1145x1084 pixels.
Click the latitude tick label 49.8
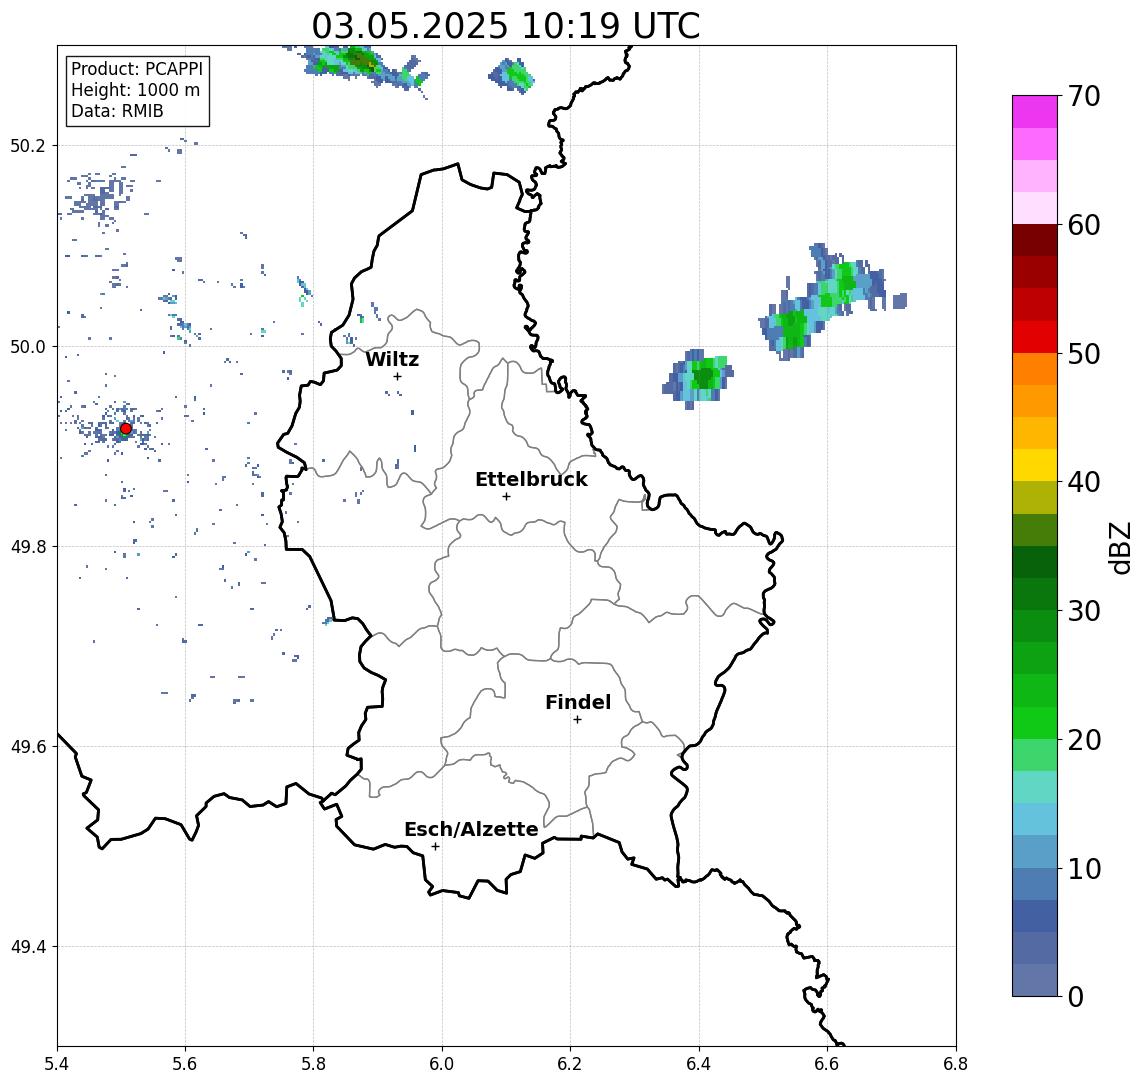[28, 546]
